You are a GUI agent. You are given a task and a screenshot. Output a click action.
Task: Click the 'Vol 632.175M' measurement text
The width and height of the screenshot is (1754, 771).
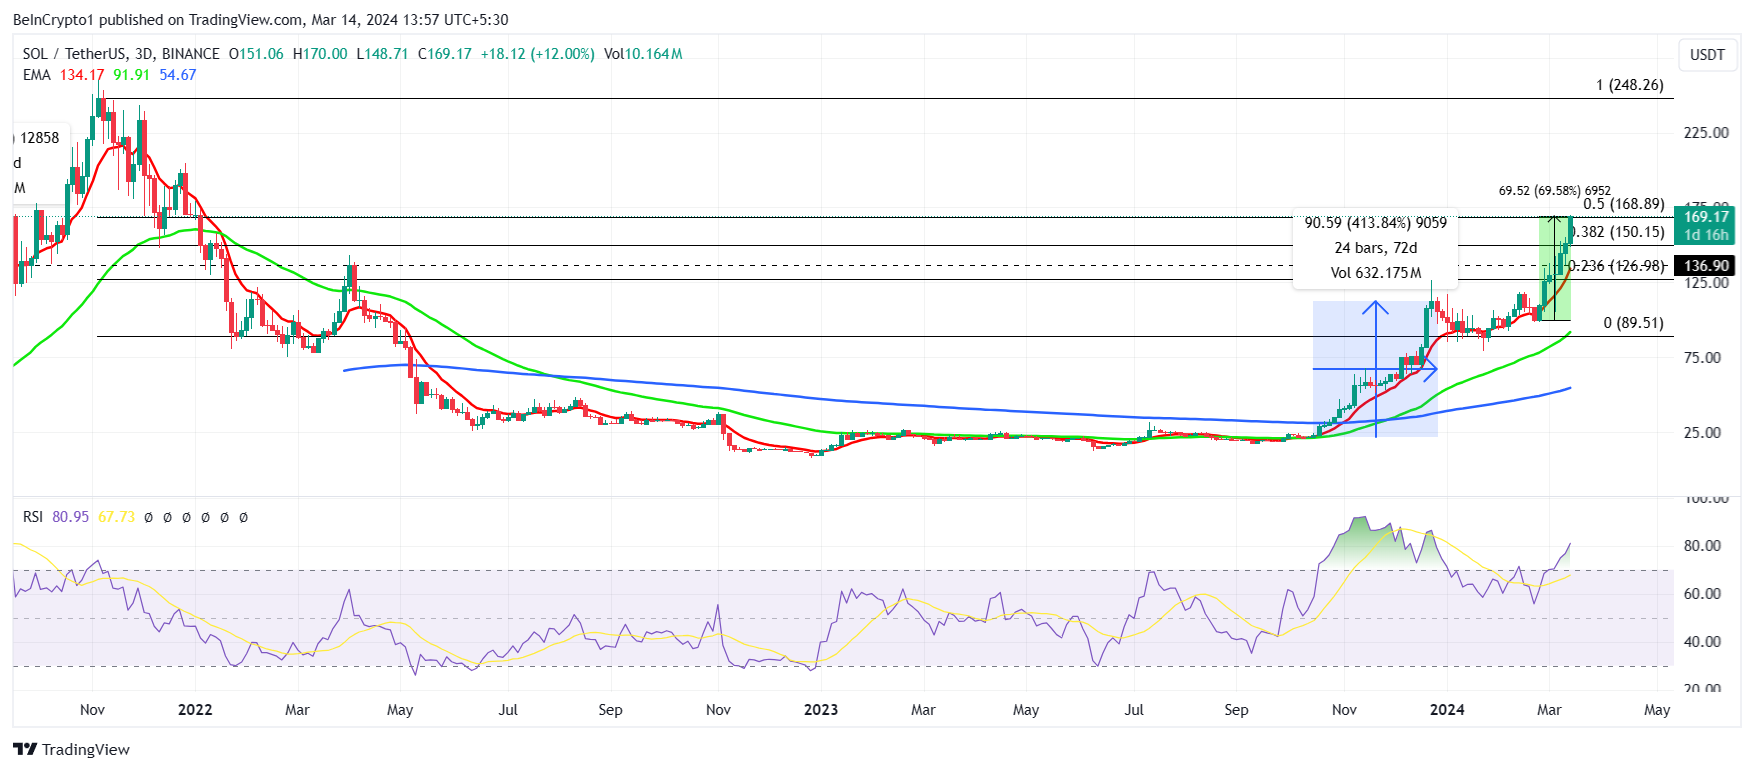coord(1375,273)
